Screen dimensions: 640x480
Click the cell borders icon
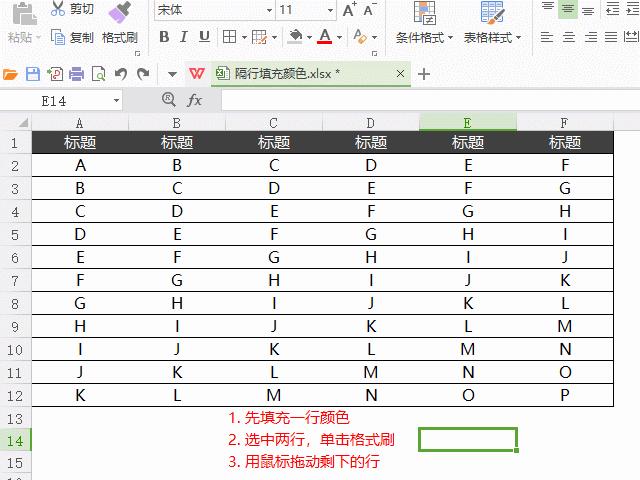tap(229, 37)
